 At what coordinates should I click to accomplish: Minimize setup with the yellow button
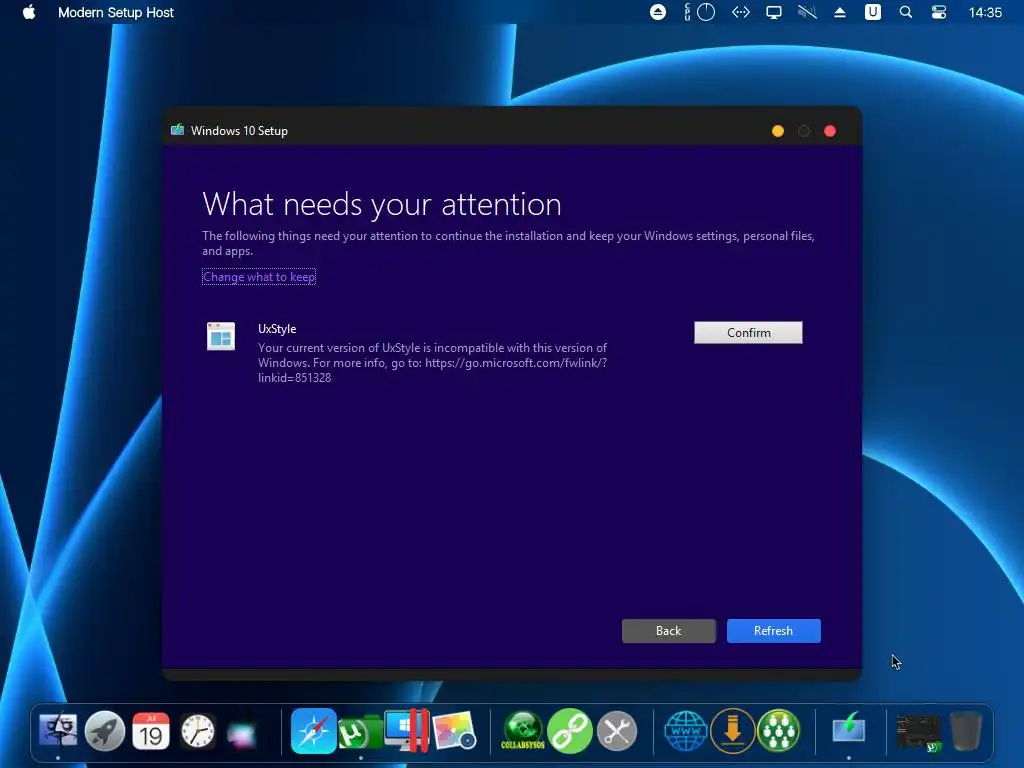point(777,131)
